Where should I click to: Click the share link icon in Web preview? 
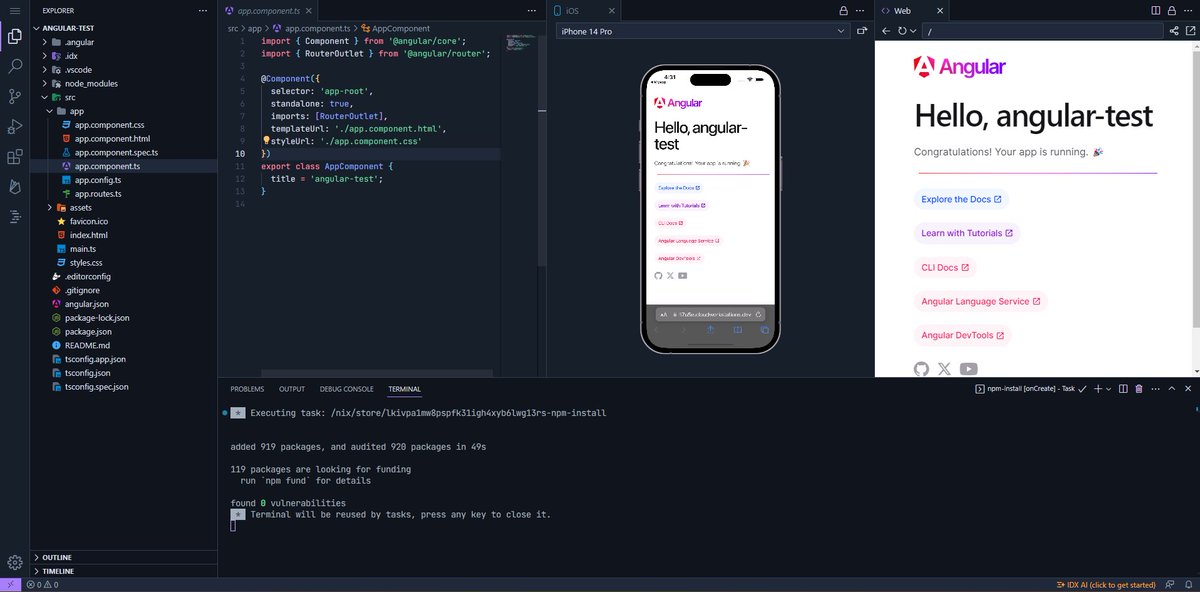tap(1173, 31)
